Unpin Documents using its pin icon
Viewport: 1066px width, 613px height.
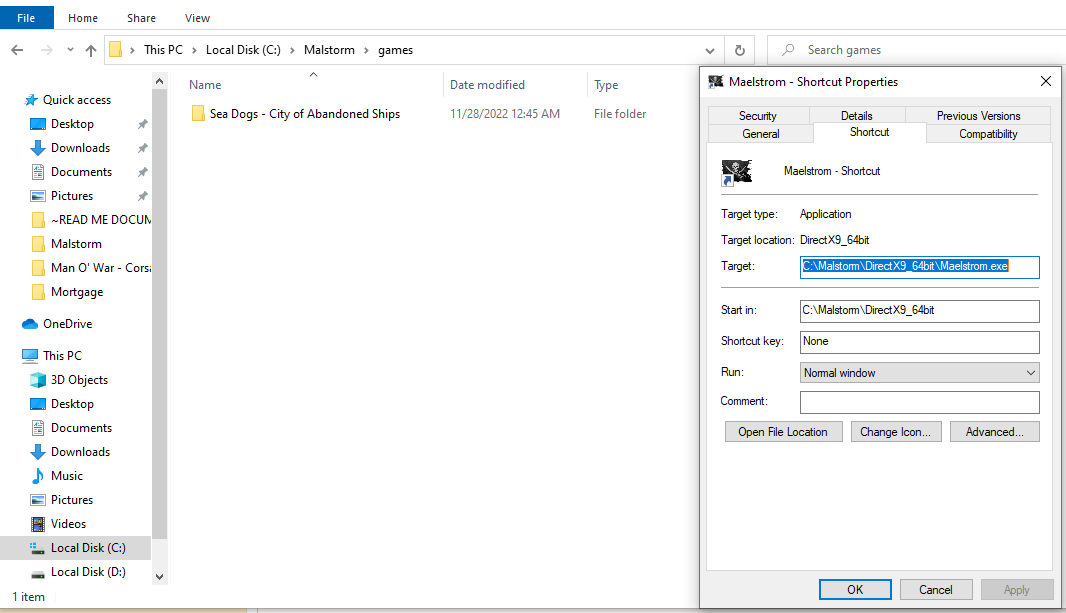point(143,173)
